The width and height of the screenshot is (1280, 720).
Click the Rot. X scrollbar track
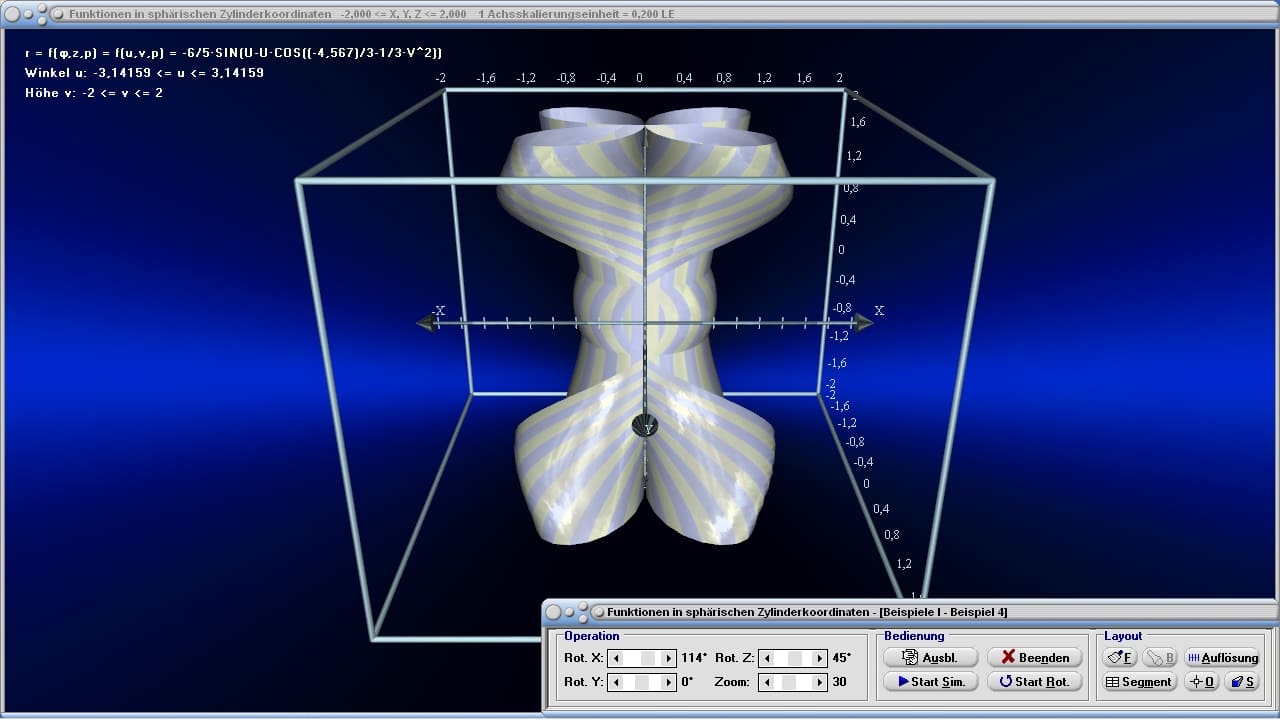tap(632, 658)
